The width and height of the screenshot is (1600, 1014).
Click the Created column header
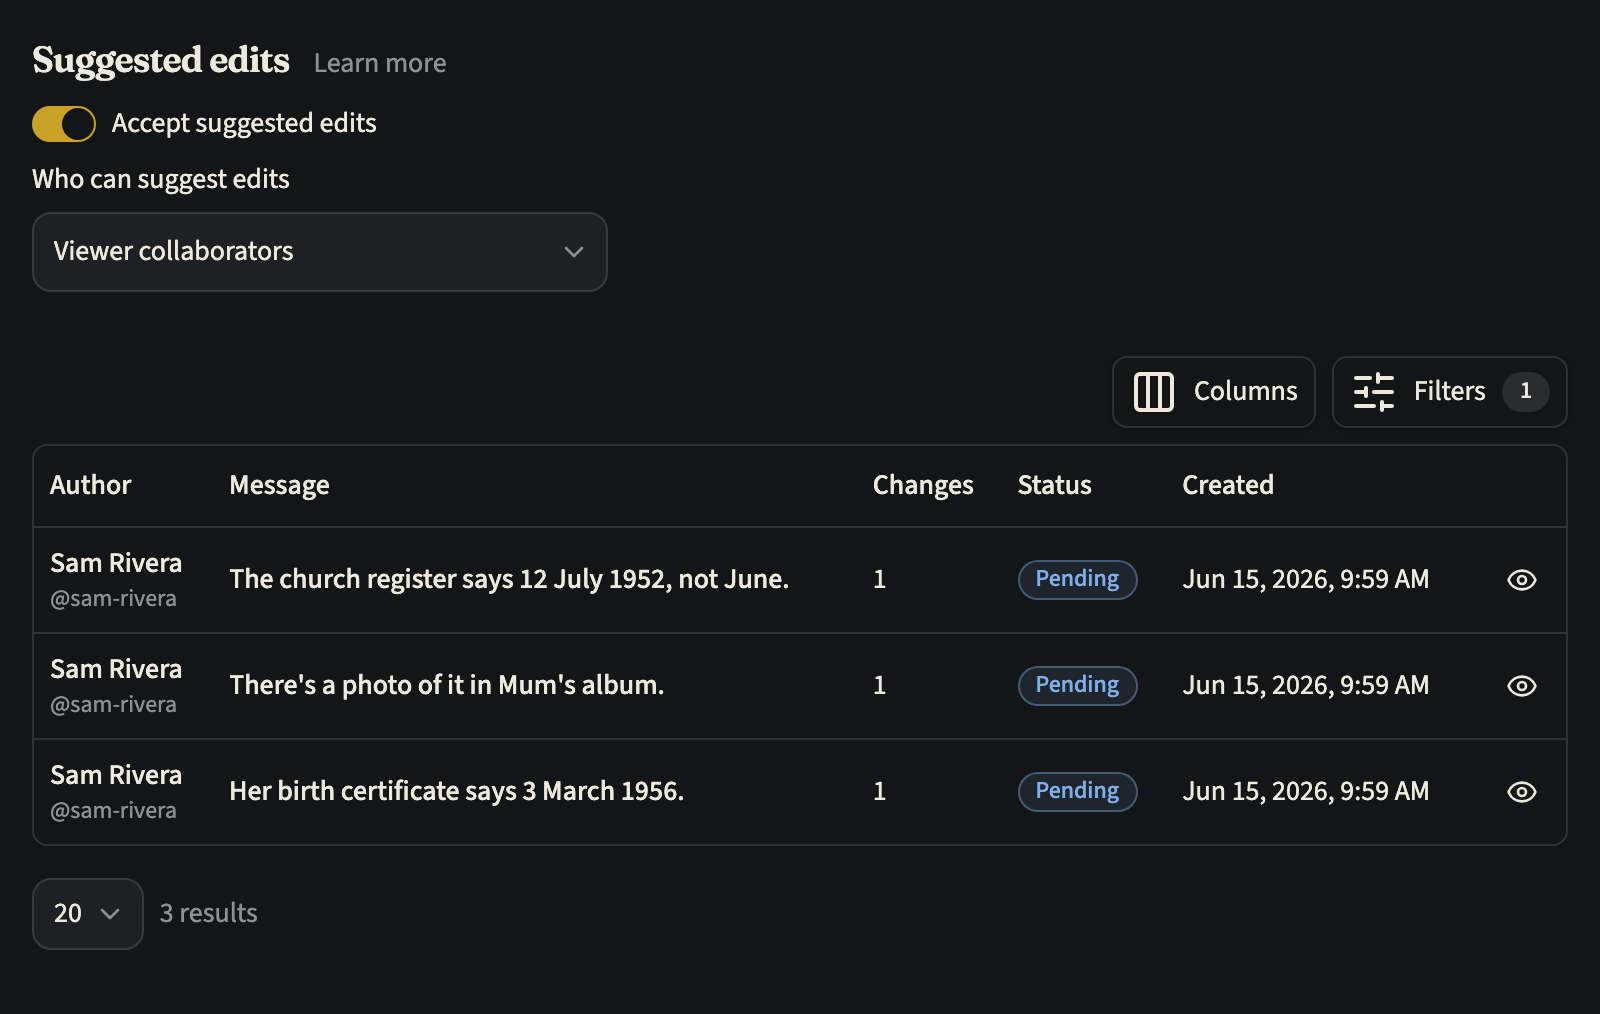(x=1228, y=485)
